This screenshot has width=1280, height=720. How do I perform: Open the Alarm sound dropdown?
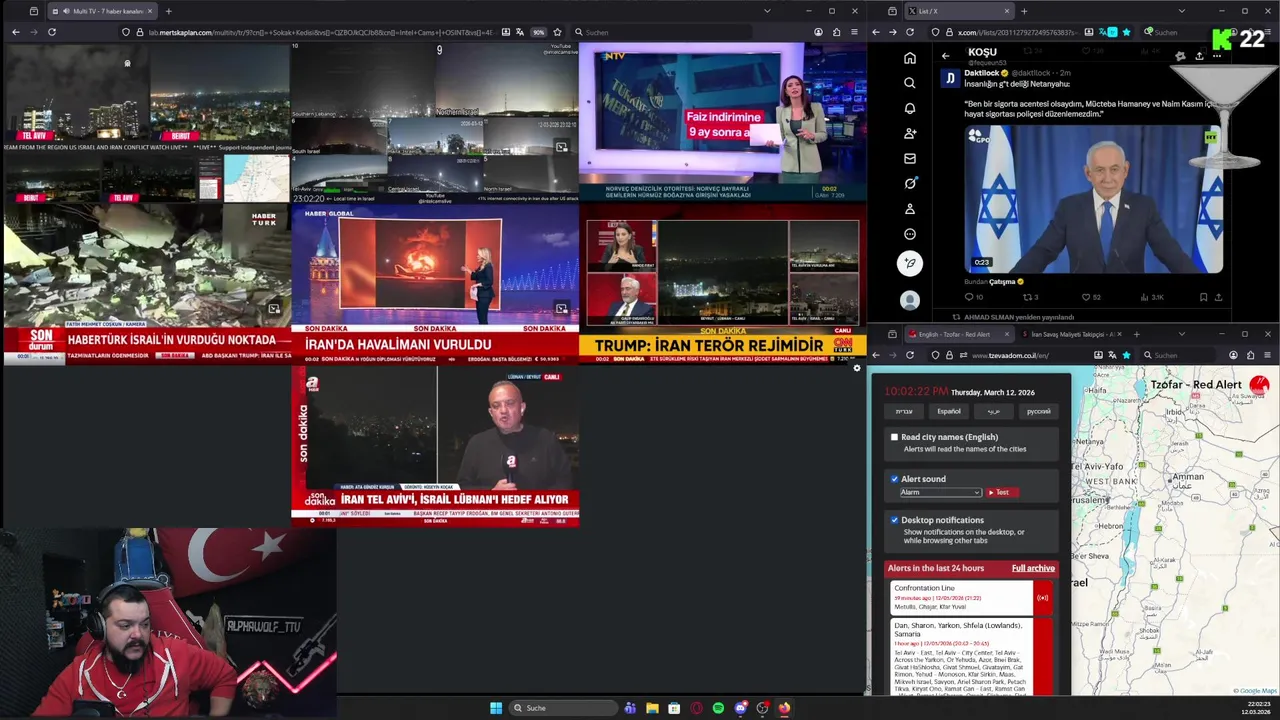pos(940,492)
